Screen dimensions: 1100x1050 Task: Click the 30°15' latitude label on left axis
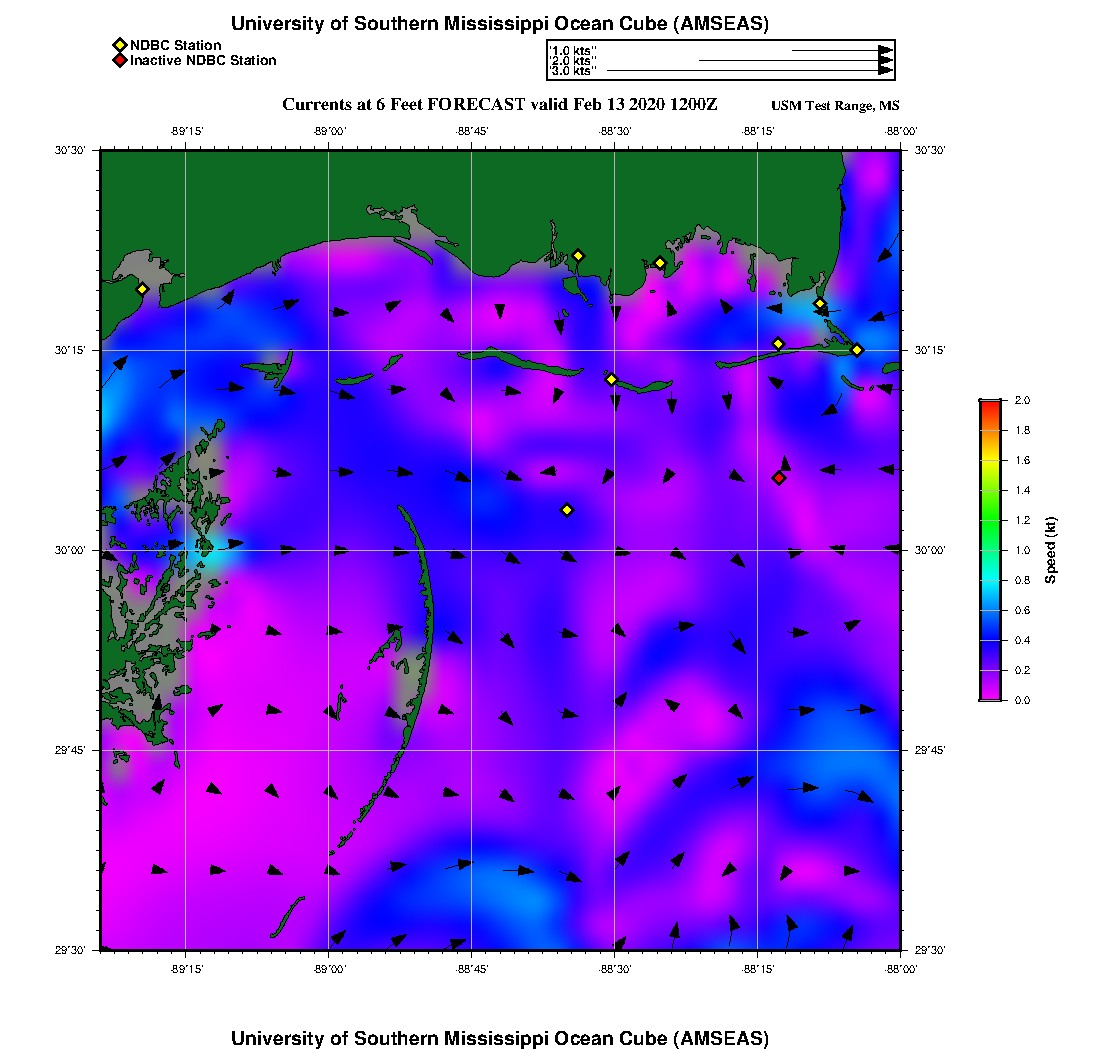pyautogui.click(x=77, y=350)
